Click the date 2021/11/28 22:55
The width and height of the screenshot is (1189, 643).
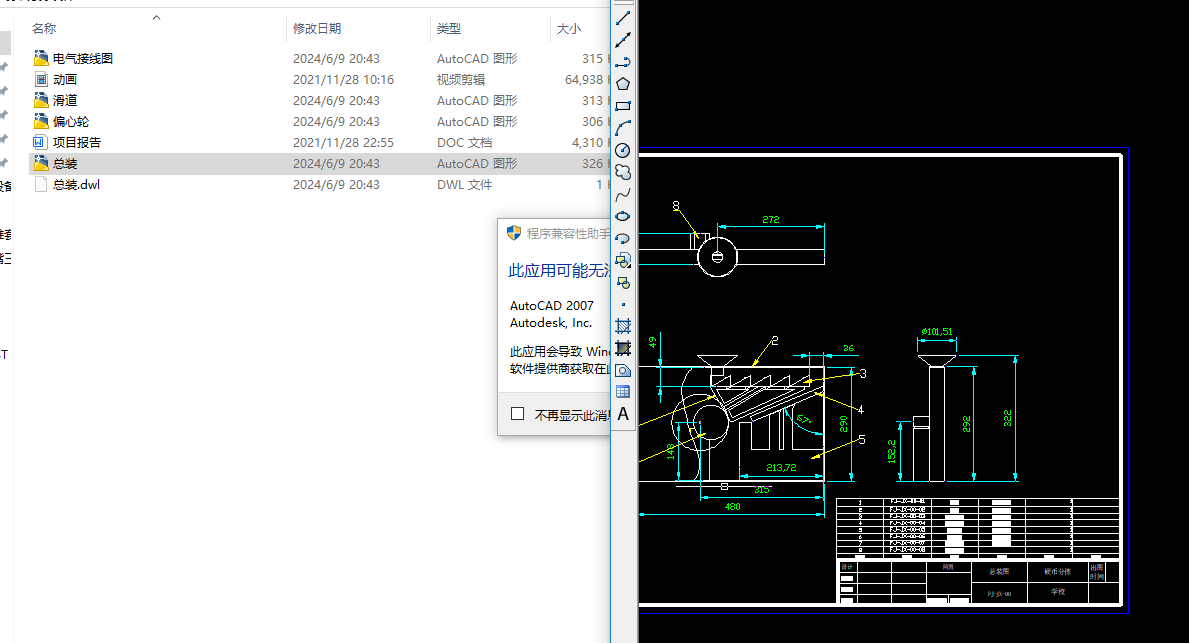[x=344, y=143]
